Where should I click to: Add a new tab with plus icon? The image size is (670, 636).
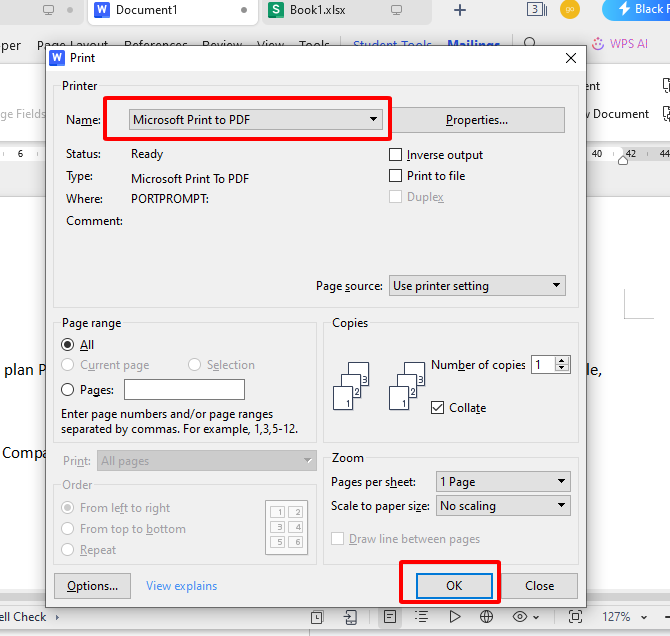pos(460,10)
